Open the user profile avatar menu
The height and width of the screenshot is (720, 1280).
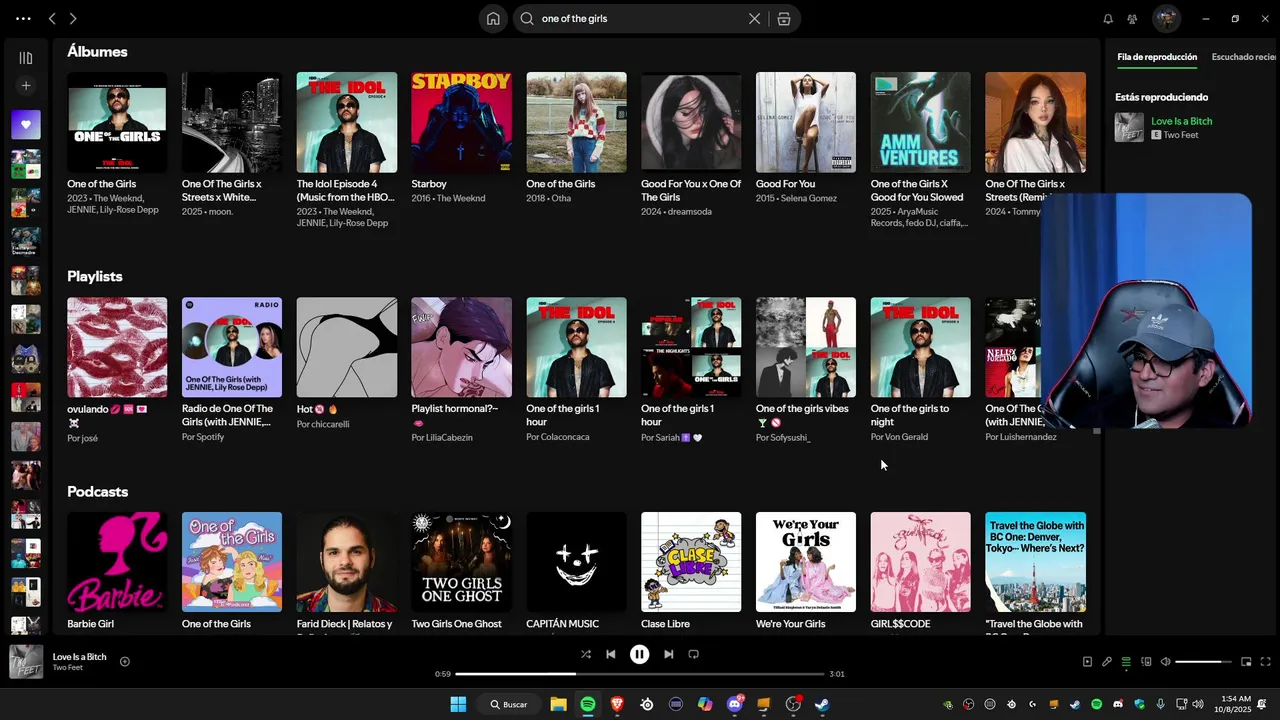click(x=1166, y=18)
